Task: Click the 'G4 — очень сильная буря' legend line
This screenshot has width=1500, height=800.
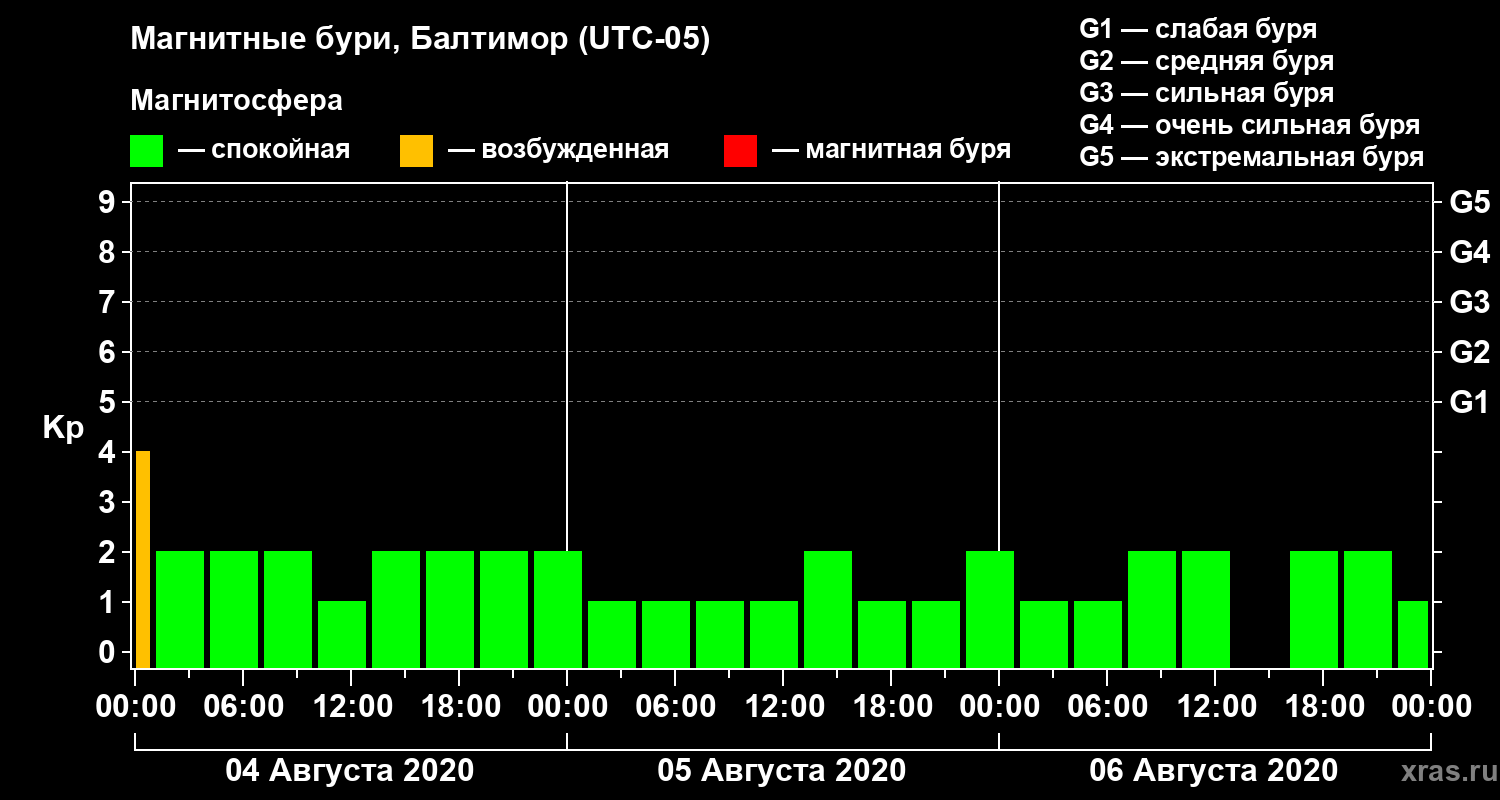Action: pyautogui.click(x=1250, y=125)
